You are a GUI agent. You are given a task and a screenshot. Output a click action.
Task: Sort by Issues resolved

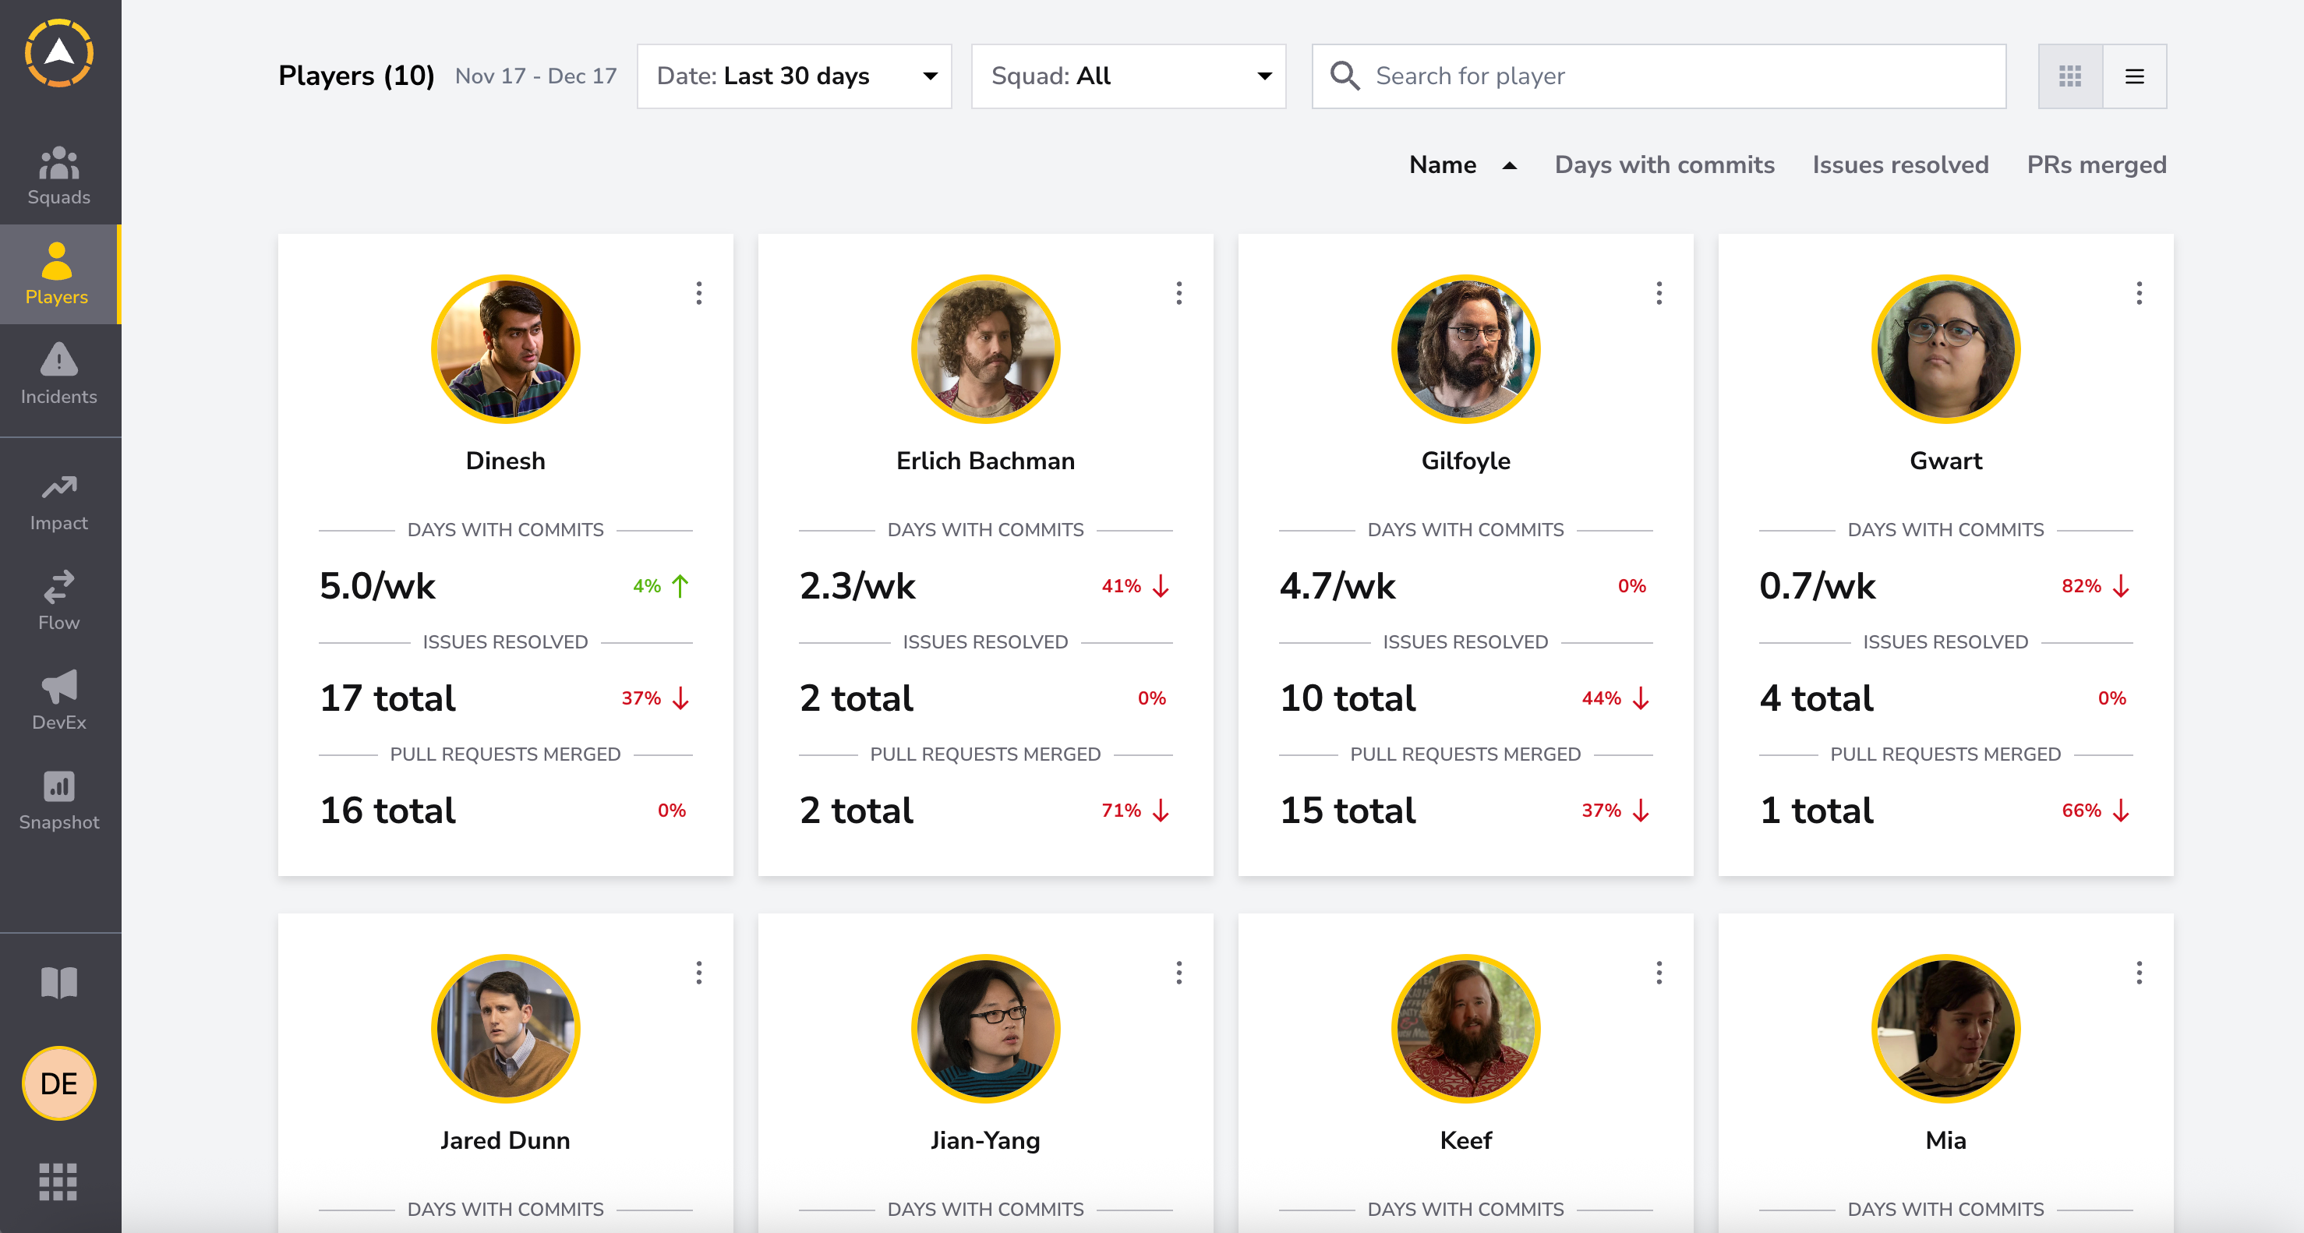(1900, 165)
